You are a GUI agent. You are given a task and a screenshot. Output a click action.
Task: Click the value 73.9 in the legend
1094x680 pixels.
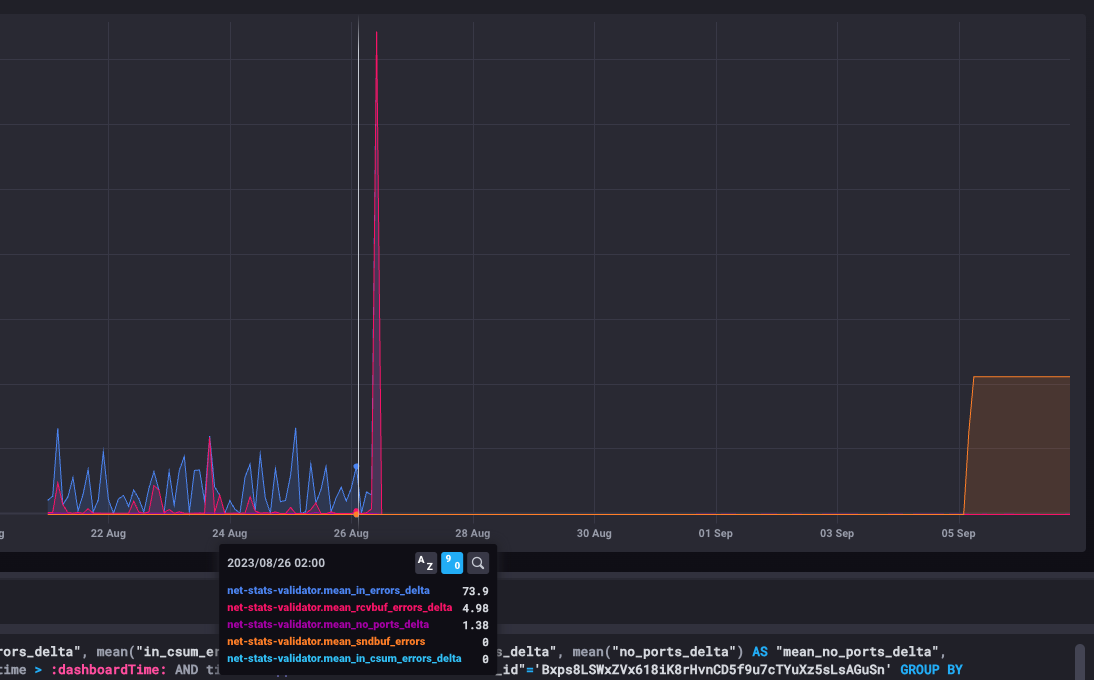[x=477, y=591]
